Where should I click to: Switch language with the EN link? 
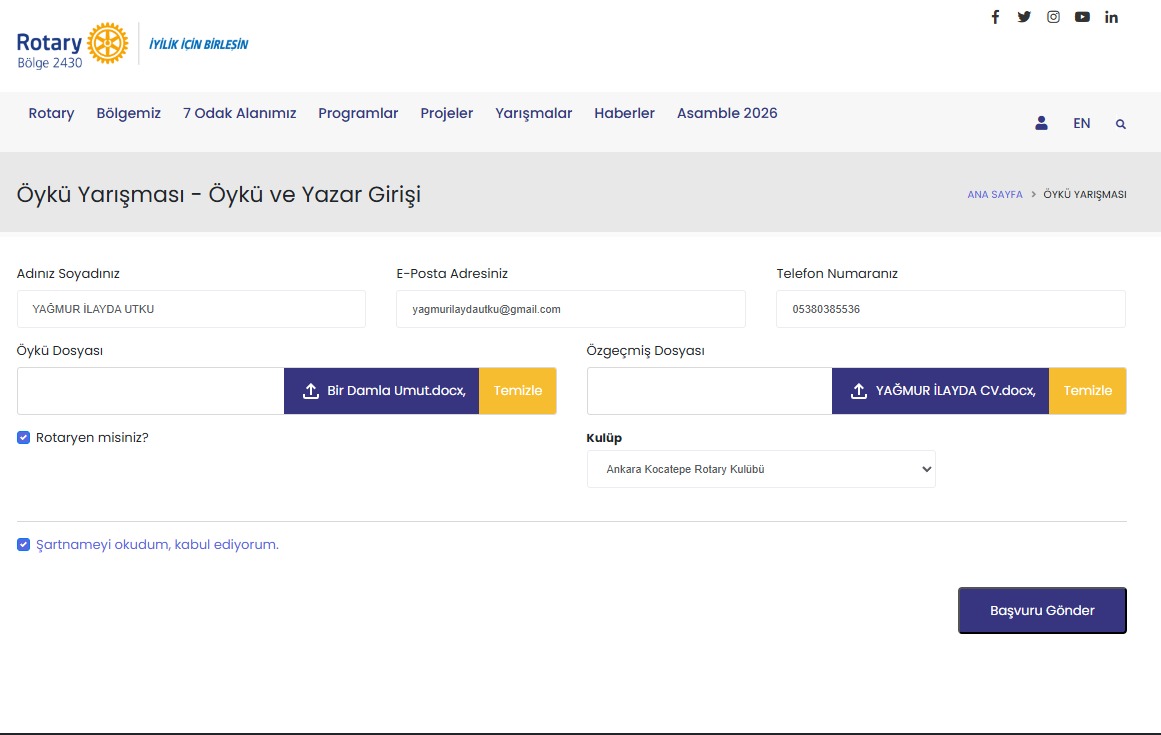(x=1081, y=123)
